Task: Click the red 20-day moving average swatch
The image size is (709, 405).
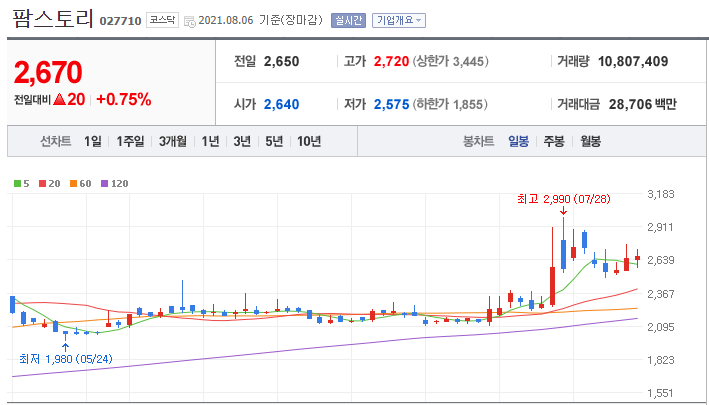Action: click(x=43, y=184)
